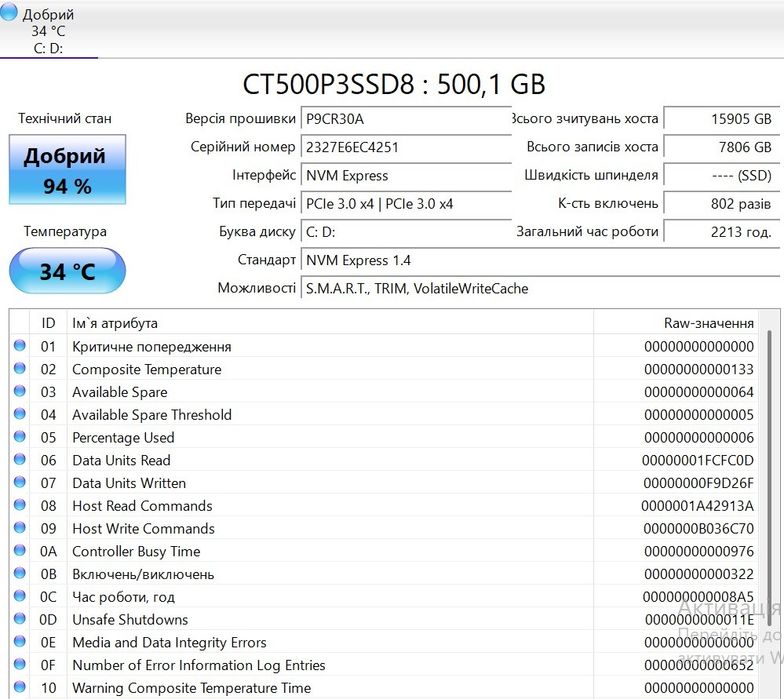This screenshot has height=699, width=784.
Task: Click raw value 00000000F9D26F
Action: point(698,484)
